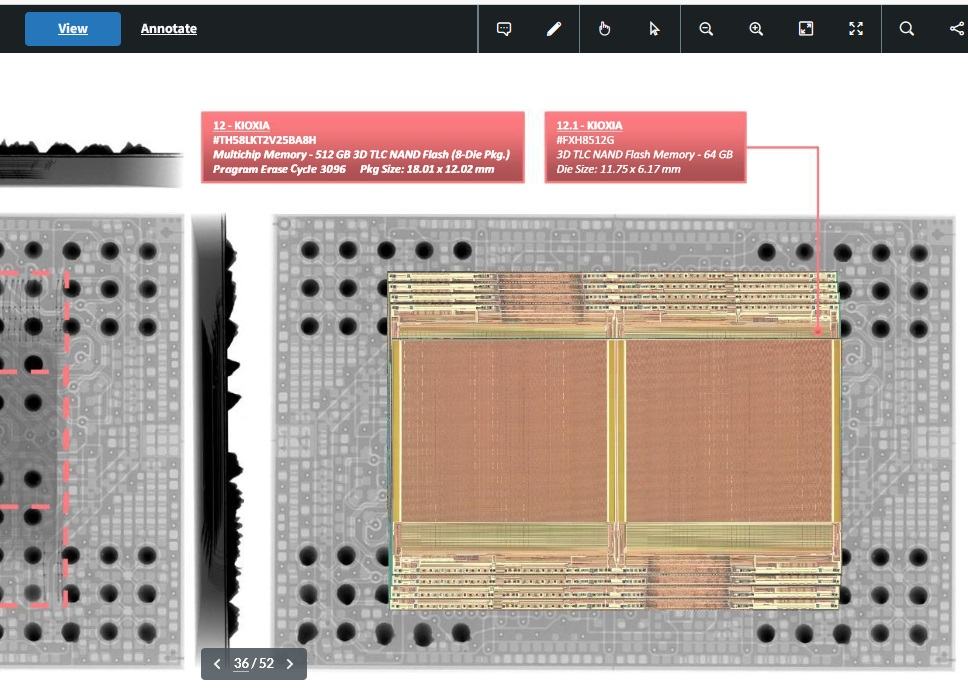Select the Multichip Memory 512 GB description text
Viewport: 968px width, 691px height.
pos(362,154)
